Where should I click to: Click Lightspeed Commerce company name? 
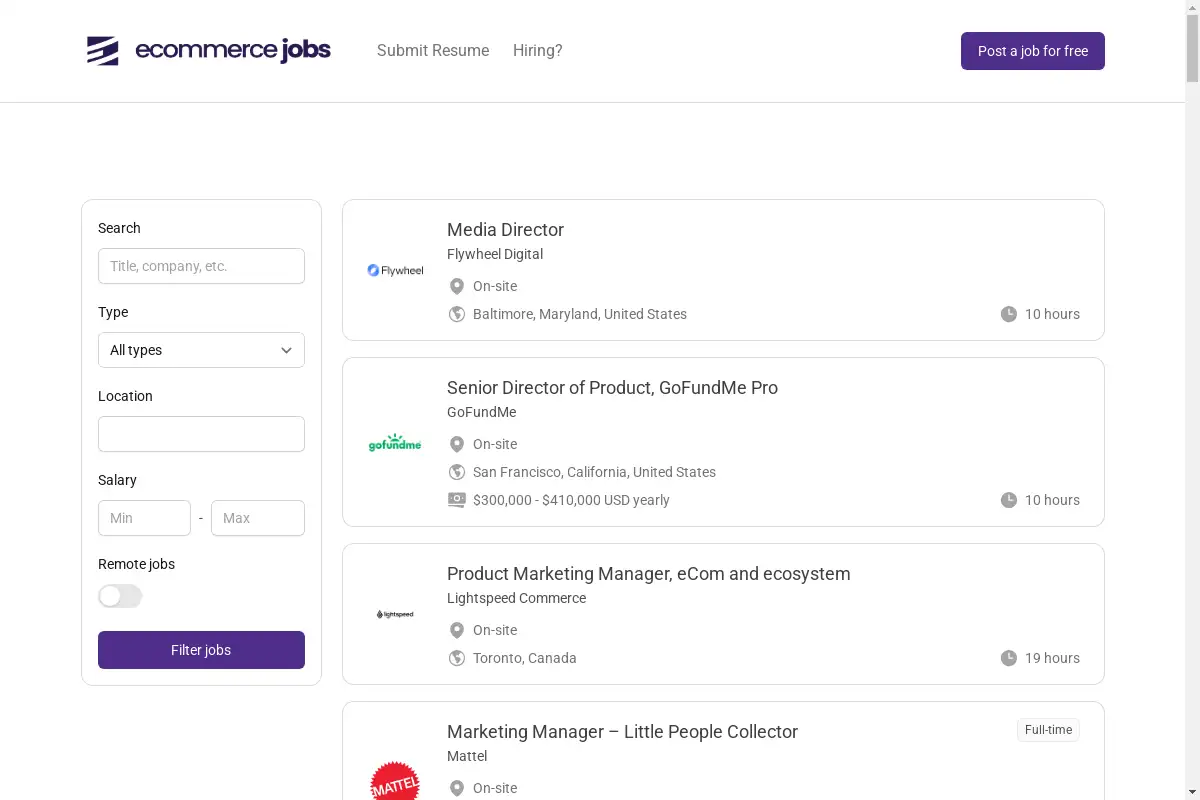tap(516, 598)
